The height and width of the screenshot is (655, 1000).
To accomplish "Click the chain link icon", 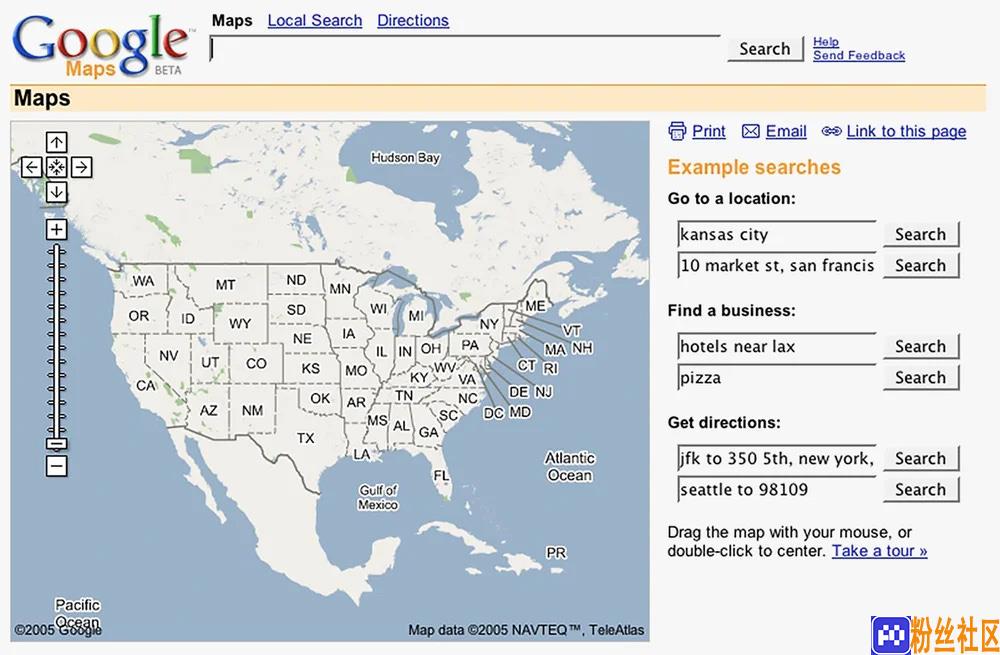I will [x=831, y=131].
